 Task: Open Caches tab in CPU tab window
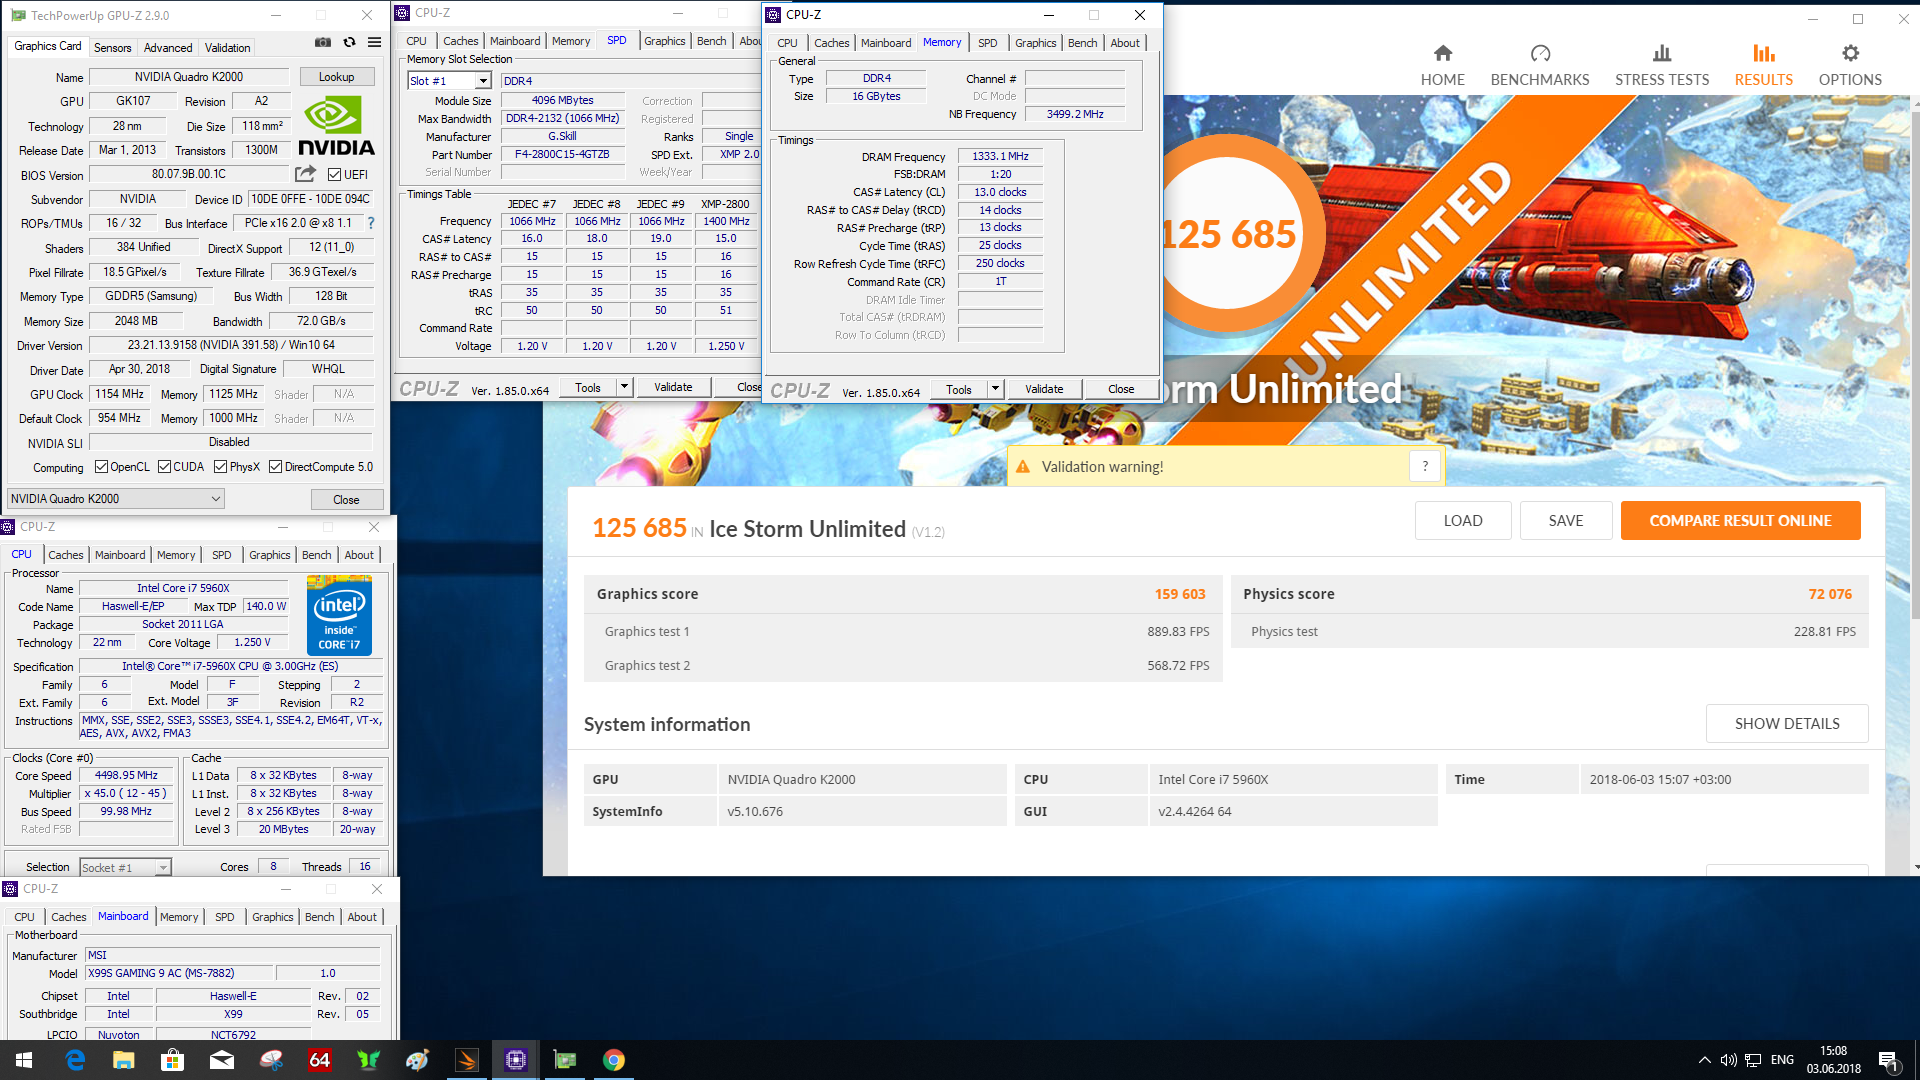(x=66, y=555)
